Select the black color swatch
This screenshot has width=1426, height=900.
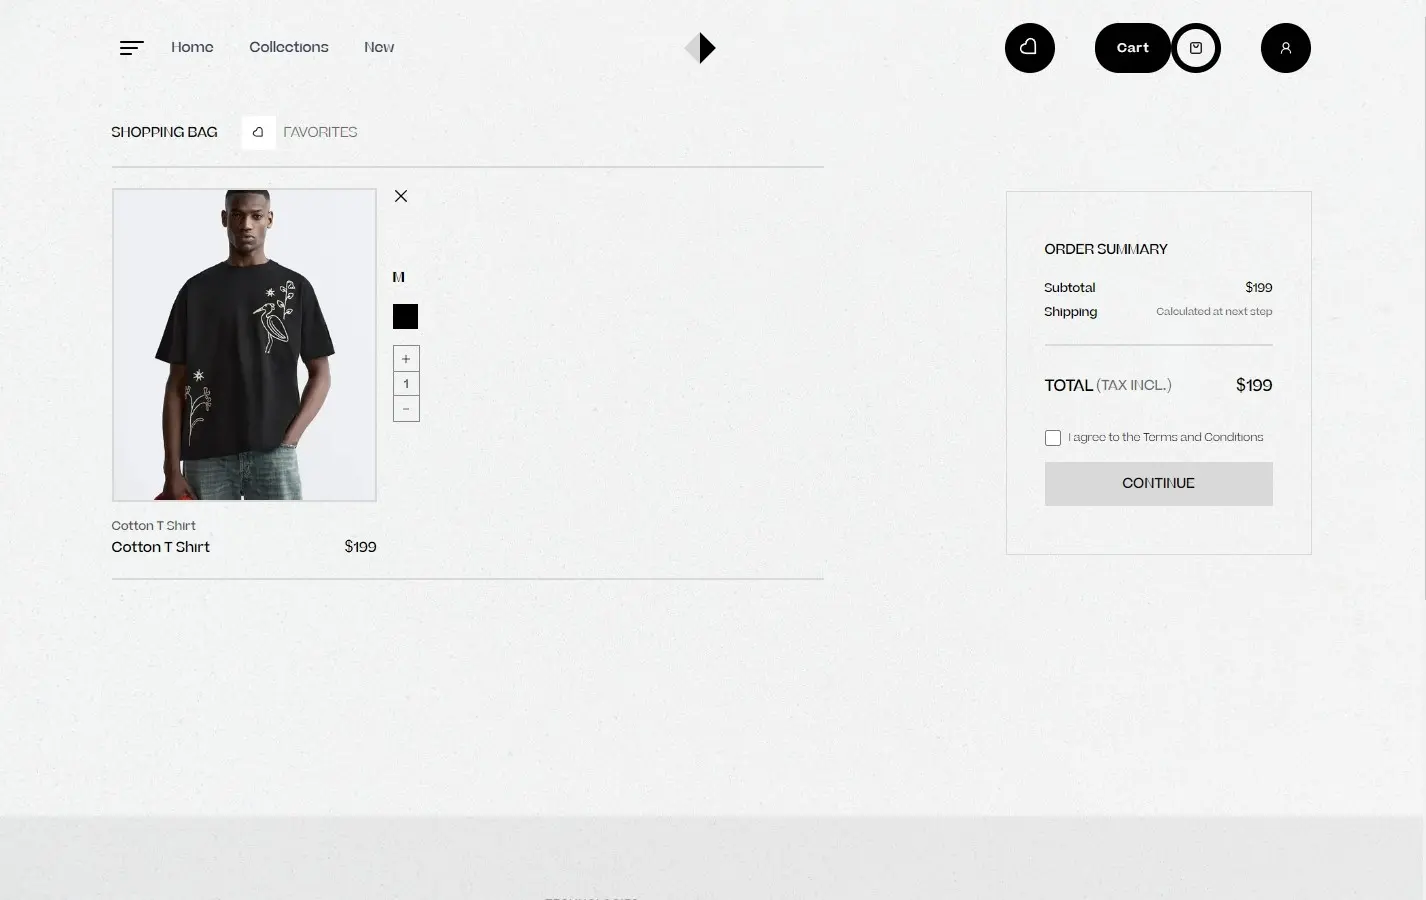pyautogui.click(x=405, y=317)
